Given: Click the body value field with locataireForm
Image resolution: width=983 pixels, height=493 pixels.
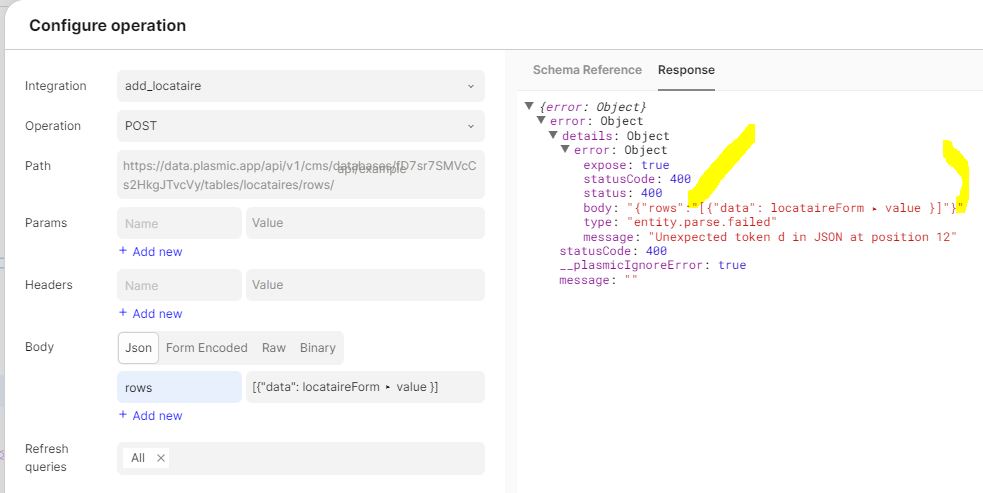Looking at the screenshot, I should pos(364,387).
